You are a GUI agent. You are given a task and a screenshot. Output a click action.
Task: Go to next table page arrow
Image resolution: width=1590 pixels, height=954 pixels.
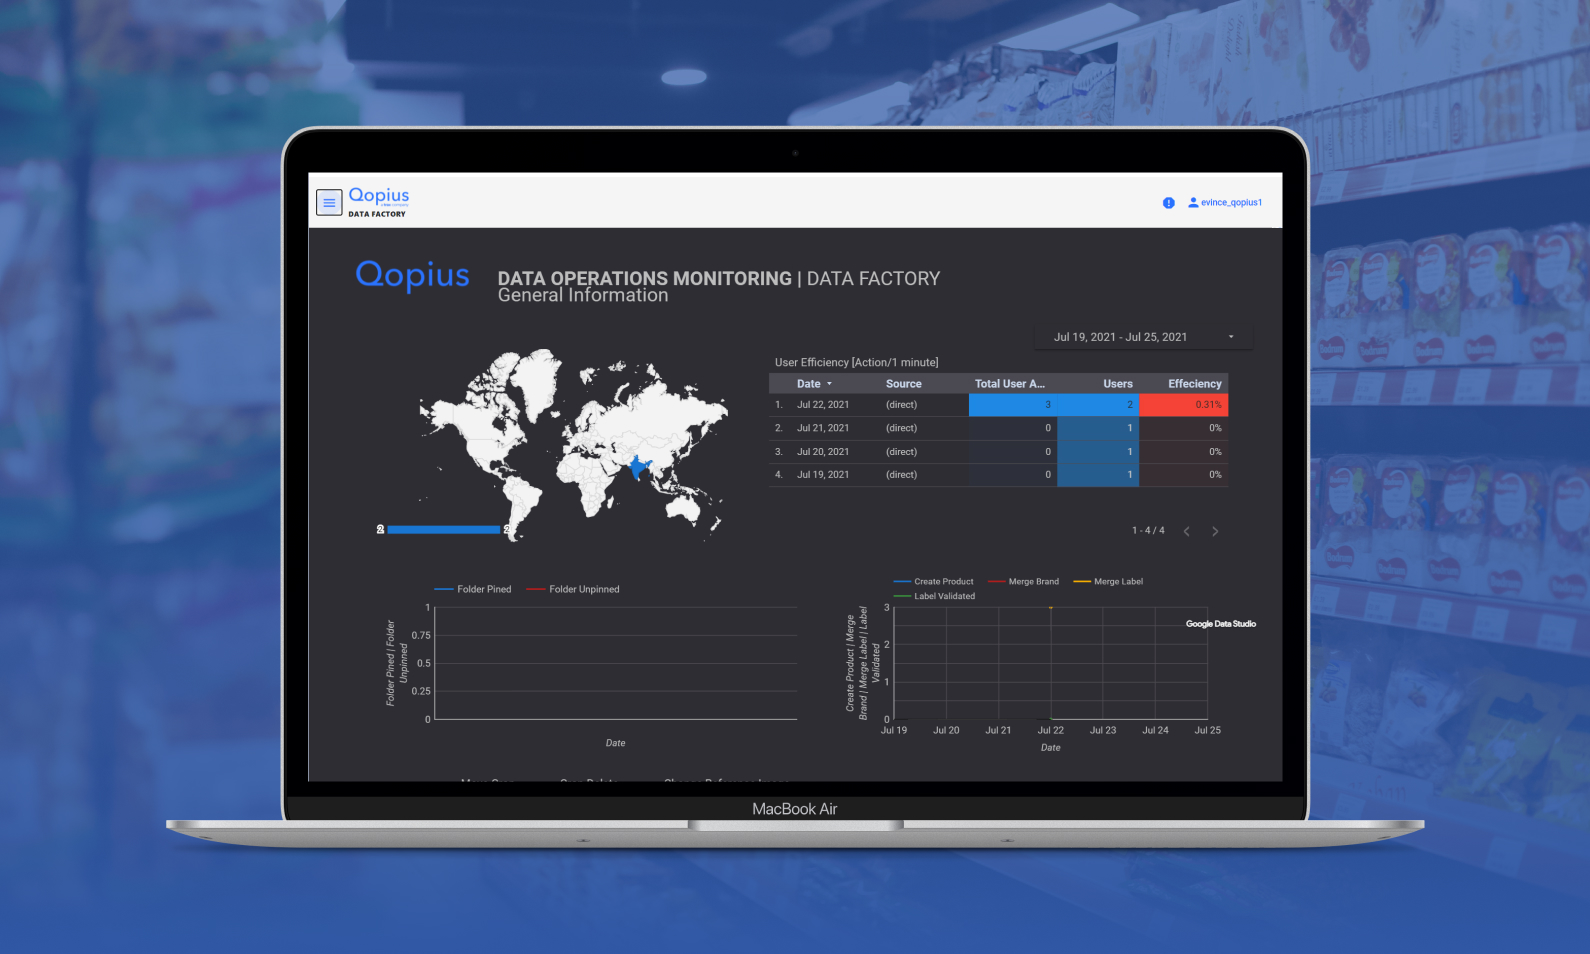click(1215, 531)
